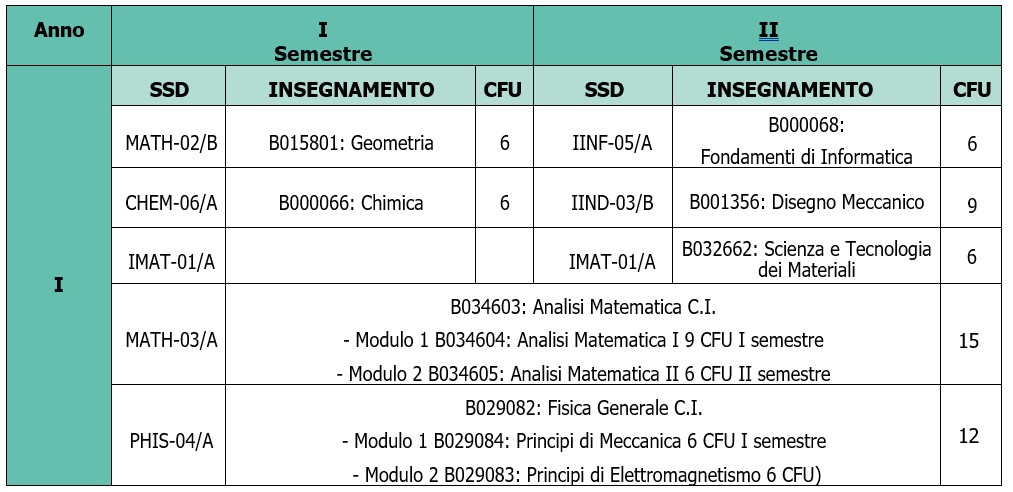Click the Anno header cell
The image size is (1013, 492).
pos(59,31)
